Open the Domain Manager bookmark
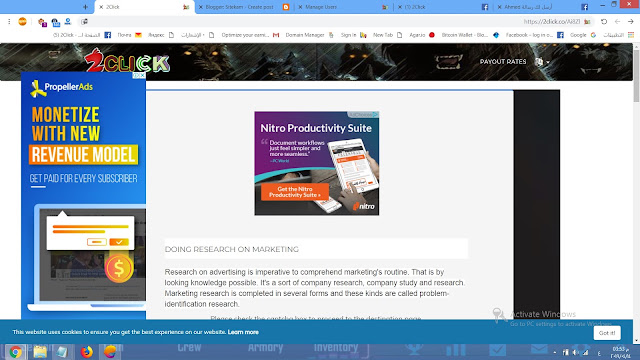The height and width of the screenshot is (360, 640). 309,35
